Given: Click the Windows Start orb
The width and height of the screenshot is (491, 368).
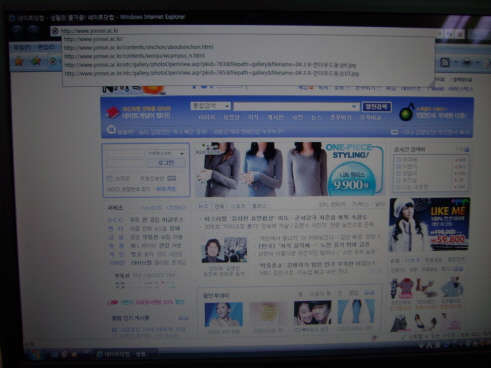Looking at the screenshot, I should [x=36, y=354].
